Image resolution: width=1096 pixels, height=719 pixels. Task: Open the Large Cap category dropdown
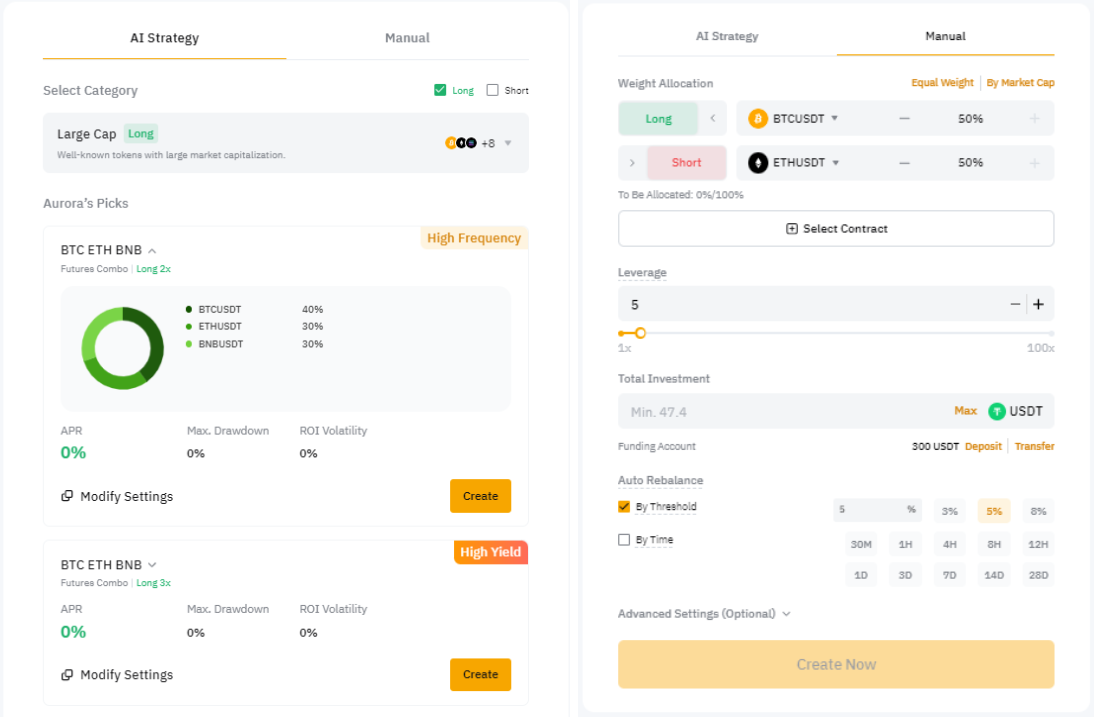click(508, 143)
